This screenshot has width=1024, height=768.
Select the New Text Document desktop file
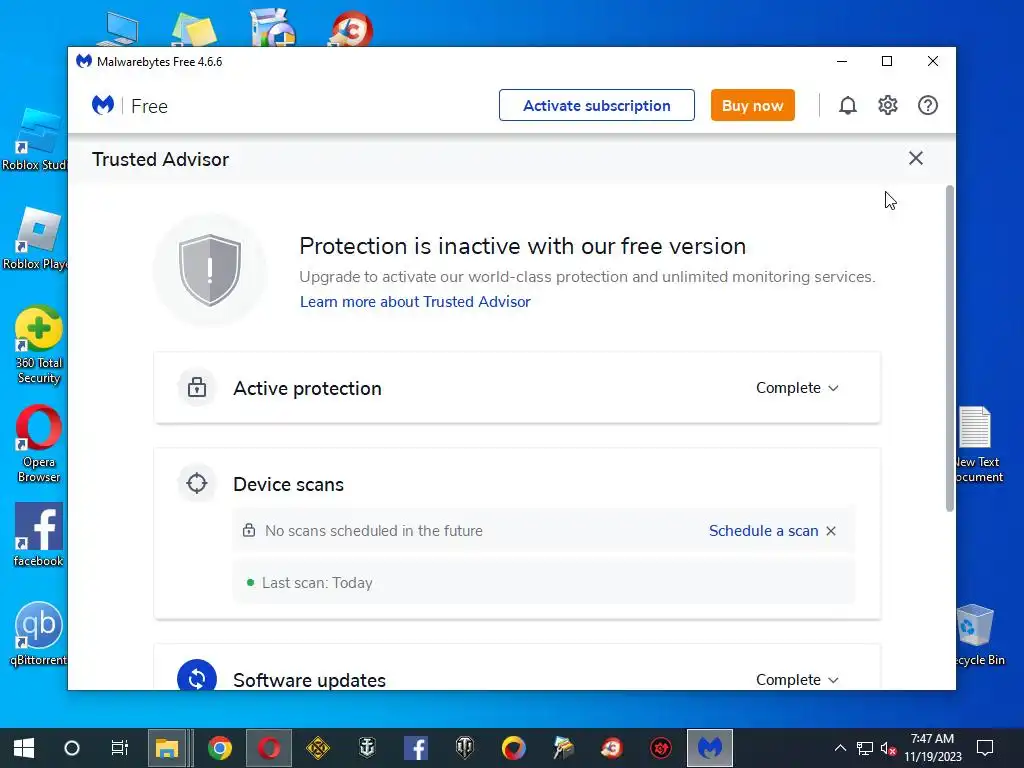[x=978, y=445]
